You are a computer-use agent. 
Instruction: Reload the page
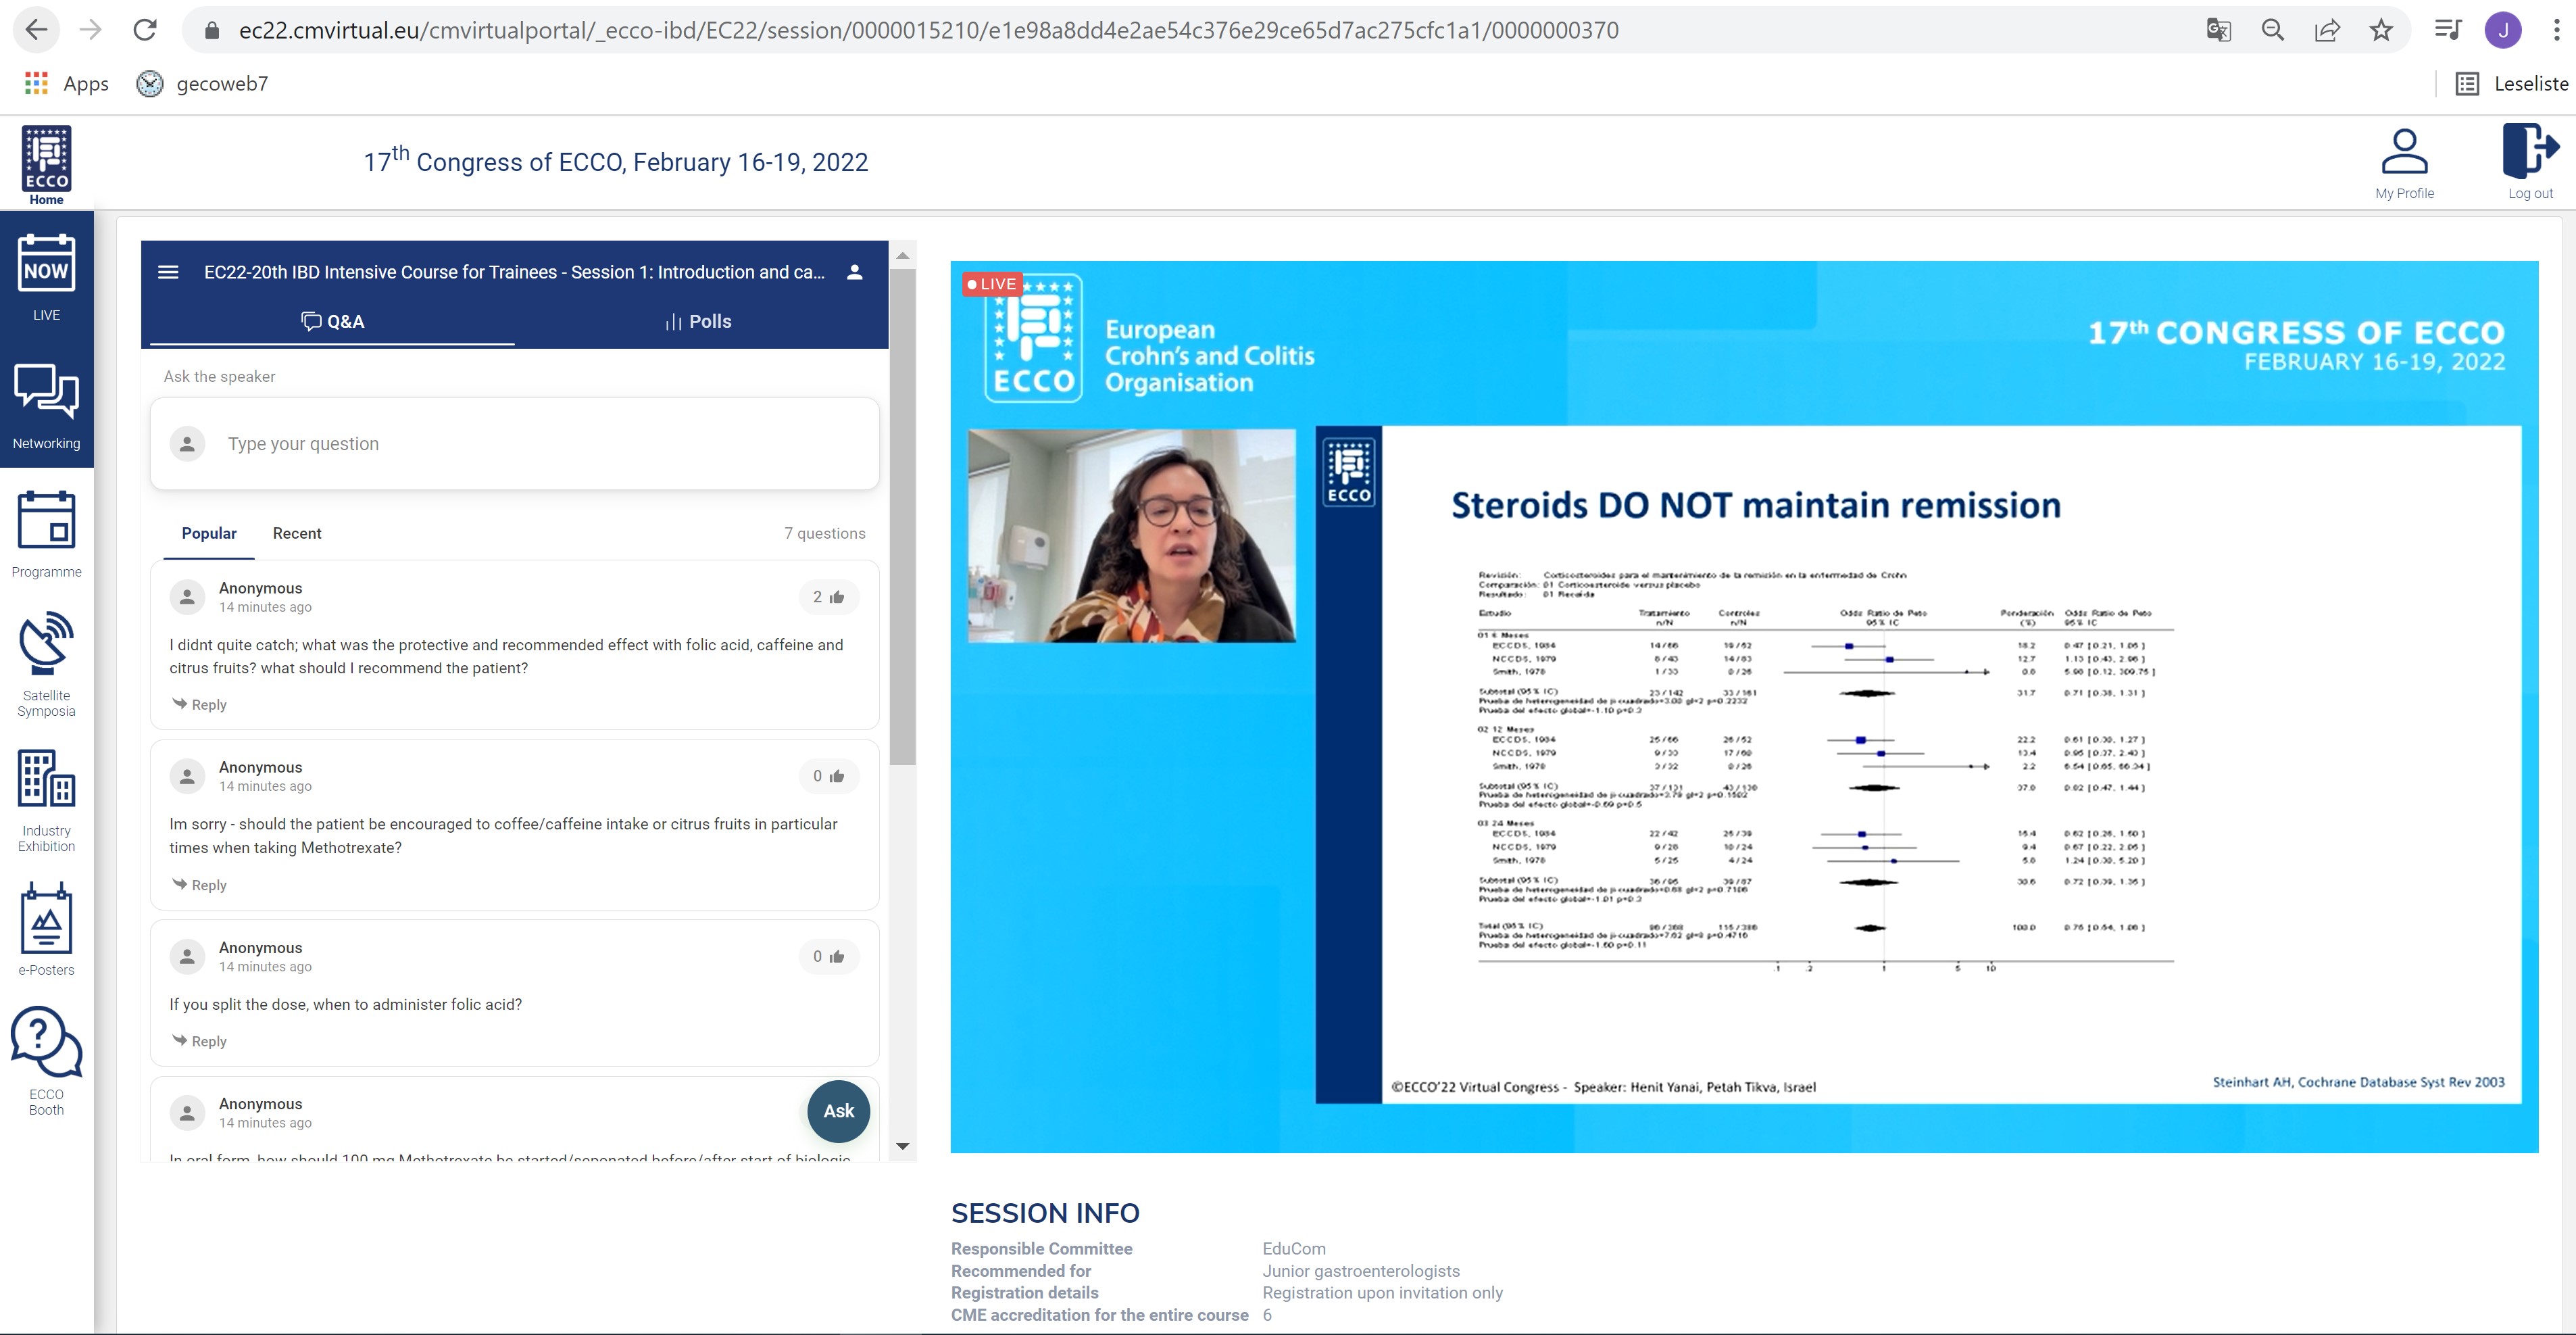(x=145, y=30)
